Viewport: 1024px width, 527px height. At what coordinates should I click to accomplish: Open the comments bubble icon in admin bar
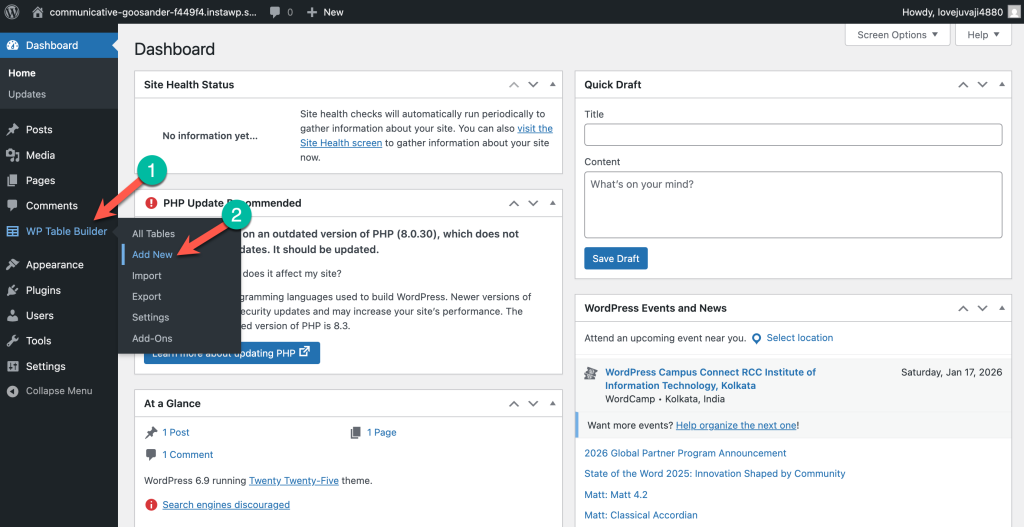pyautogui.click(x=275, y=12)
